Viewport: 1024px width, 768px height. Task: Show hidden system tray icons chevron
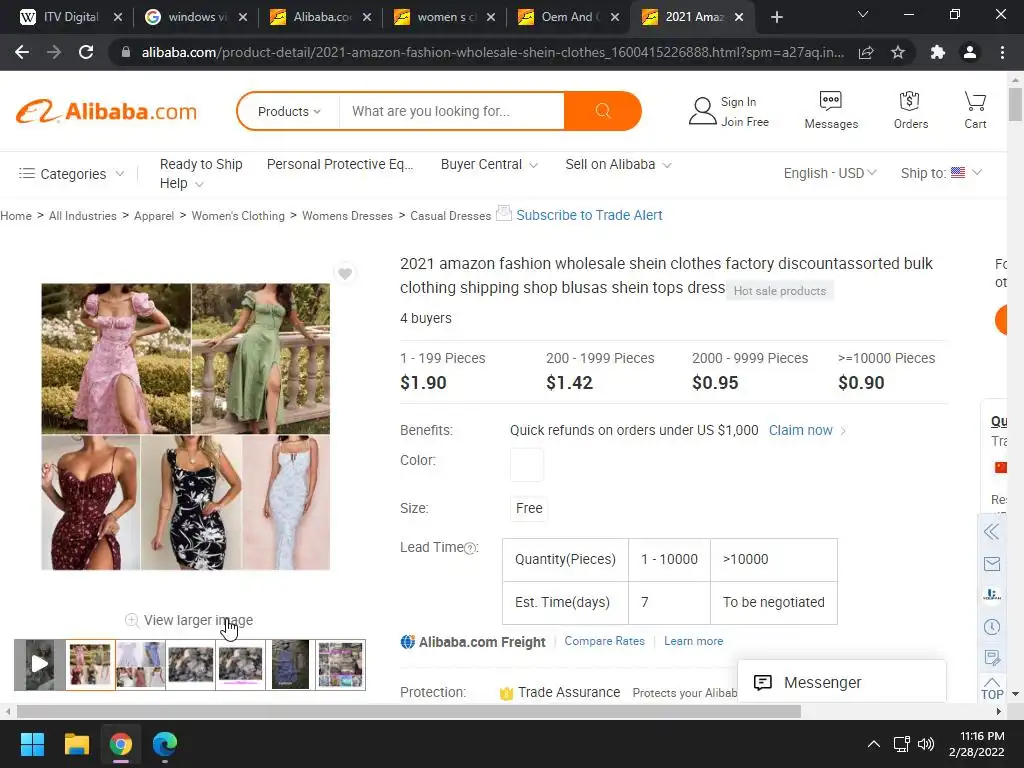pos(873,744)
